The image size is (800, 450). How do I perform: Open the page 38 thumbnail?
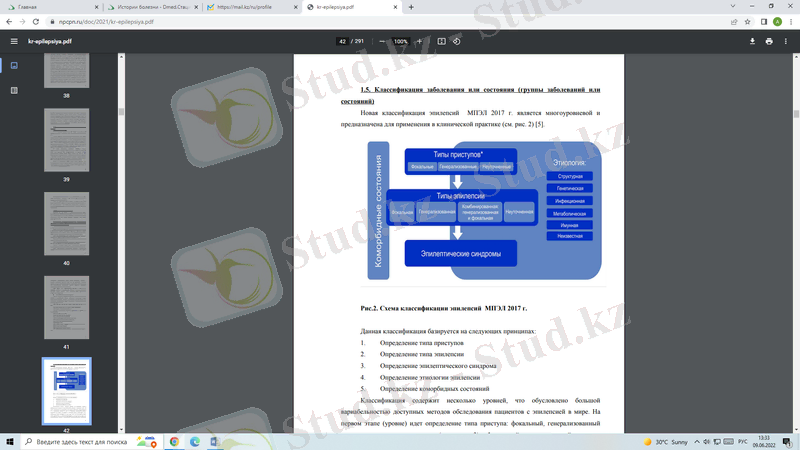[66, 60]
